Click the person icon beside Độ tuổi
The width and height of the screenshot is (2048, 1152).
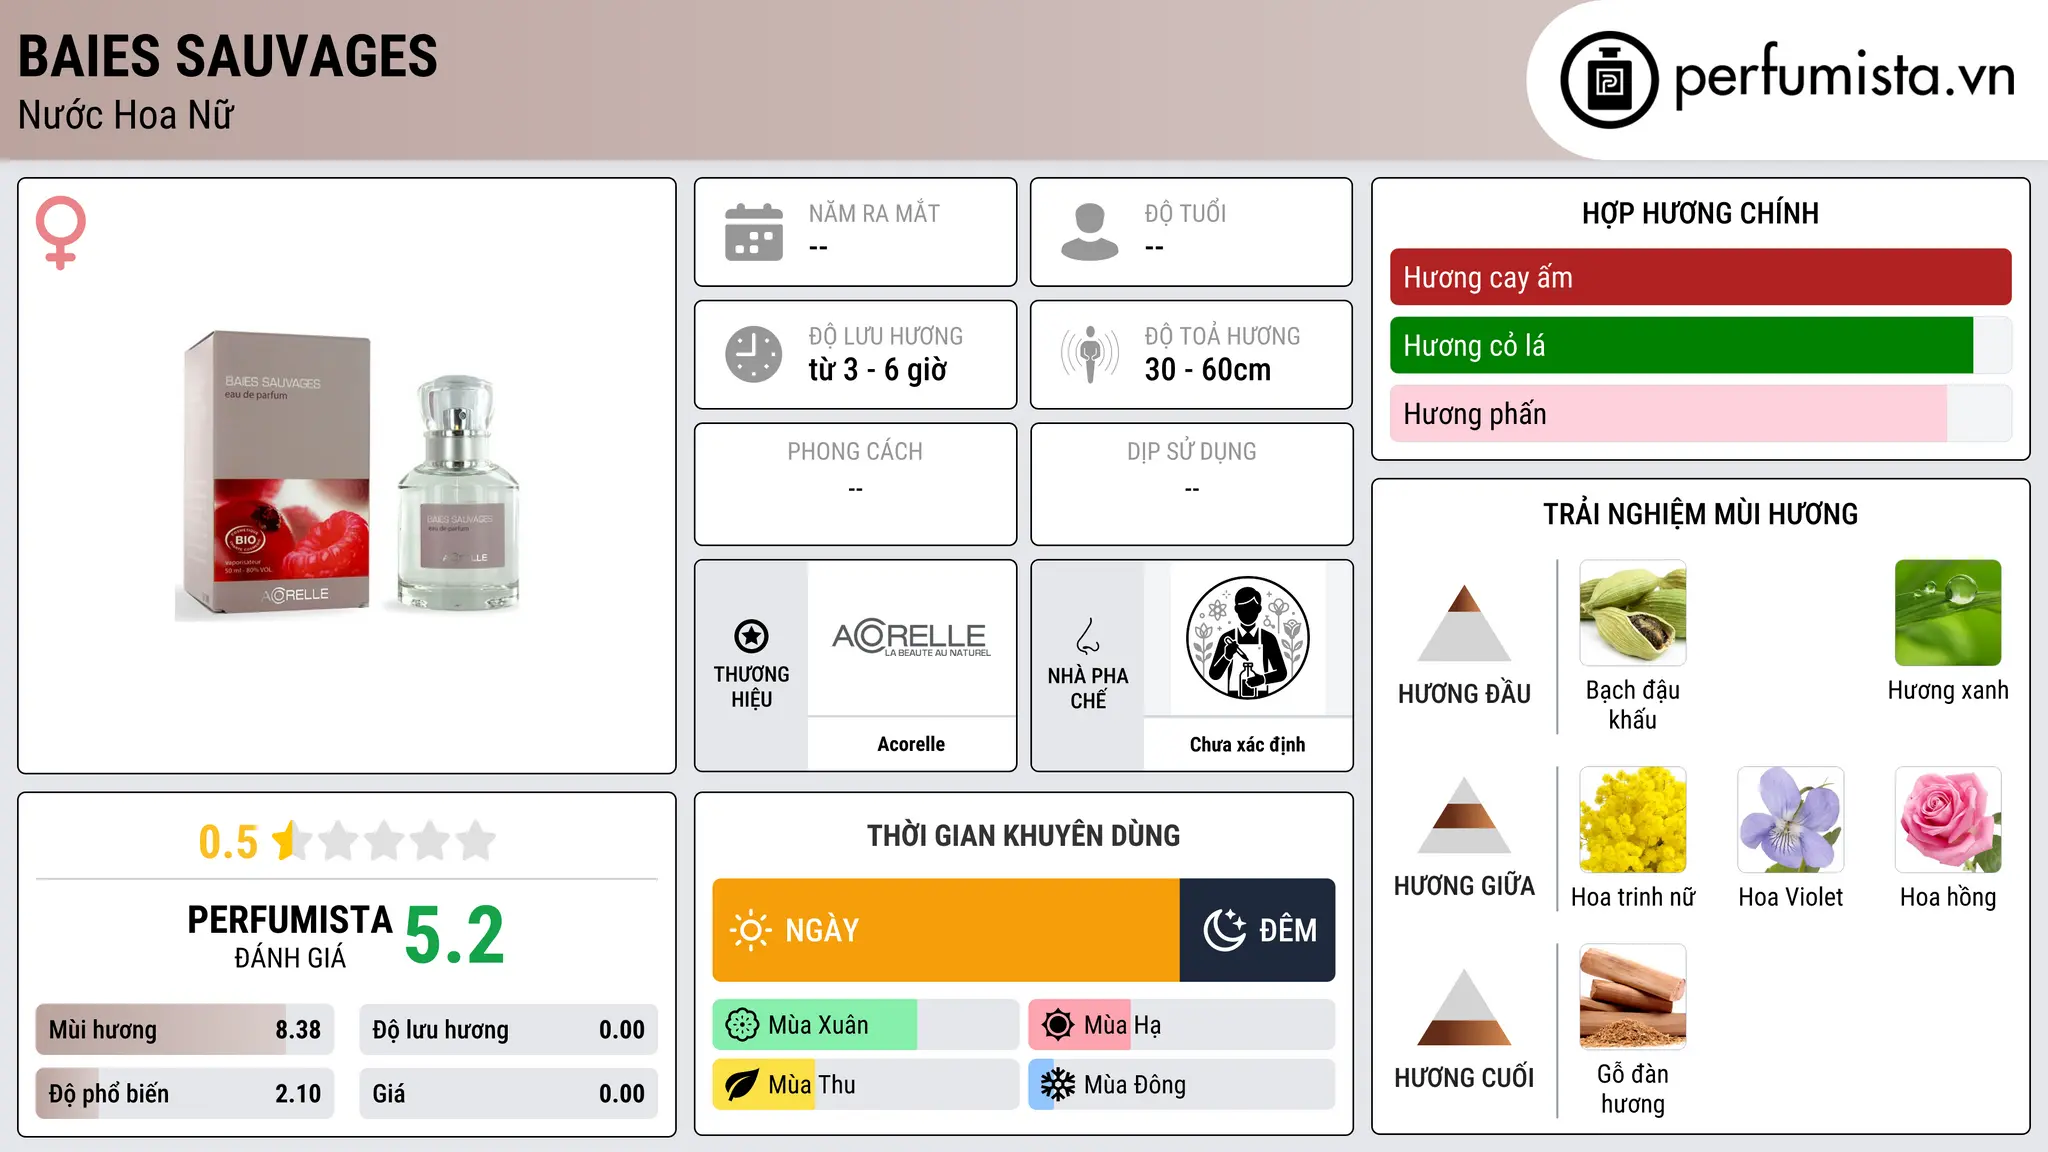click(1090, 232)
